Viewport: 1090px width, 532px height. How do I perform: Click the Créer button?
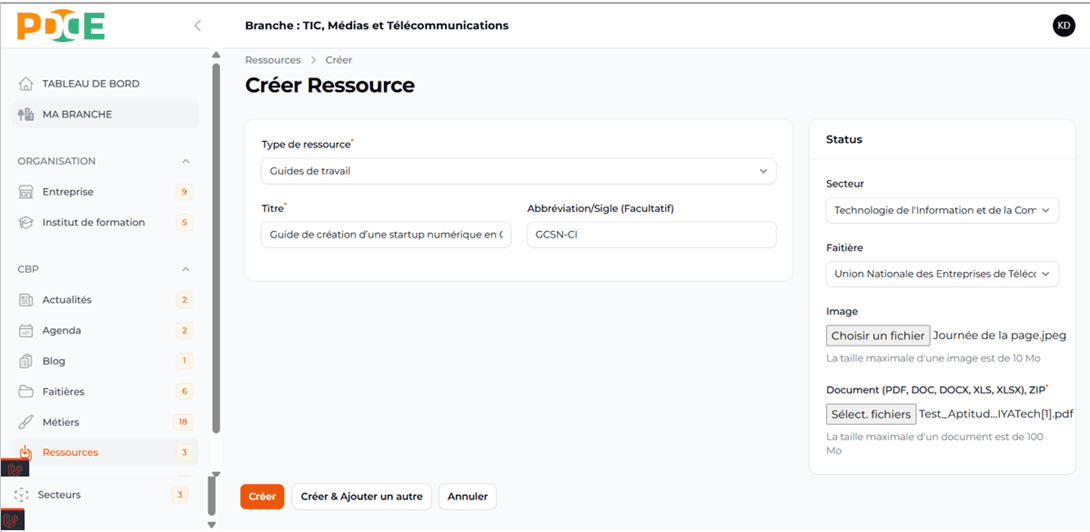coord(262,497)
